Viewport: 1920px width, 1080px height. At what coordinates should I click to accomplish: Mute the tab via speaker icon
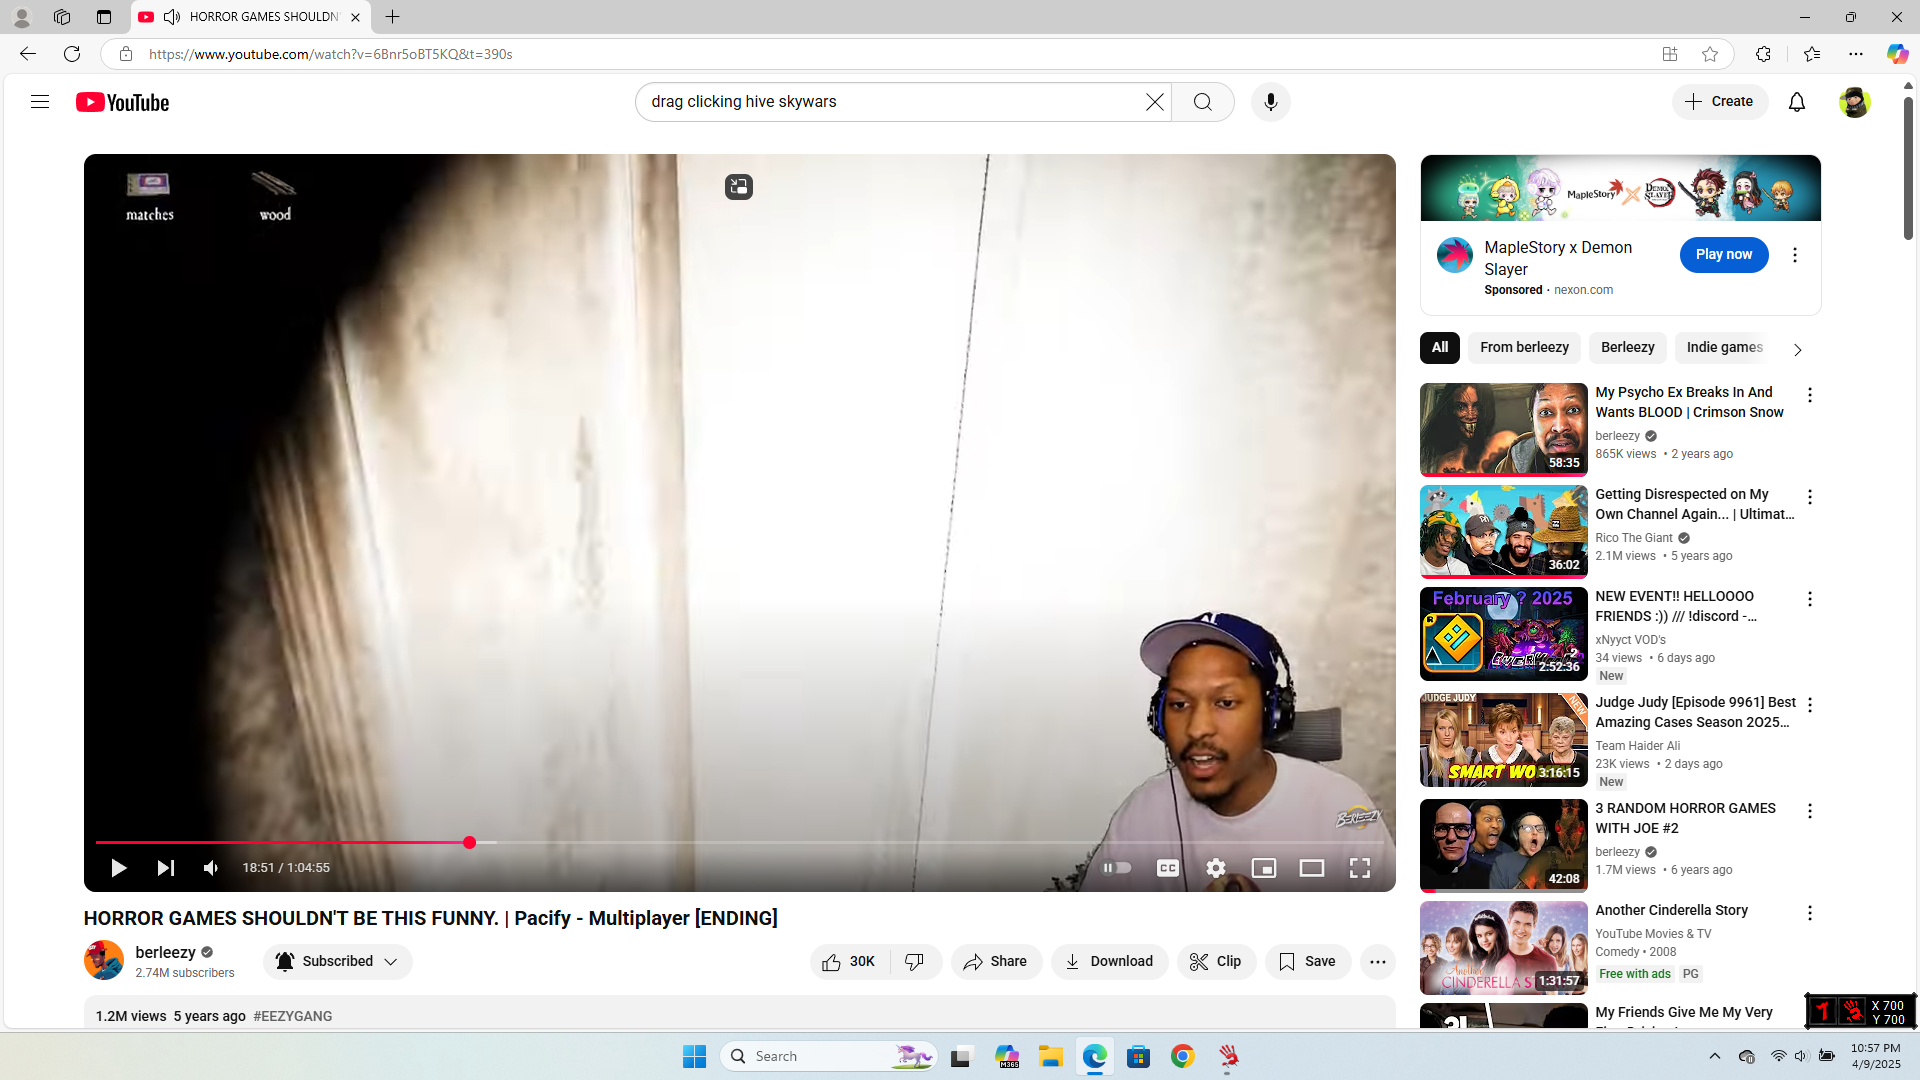click(172, 17)
